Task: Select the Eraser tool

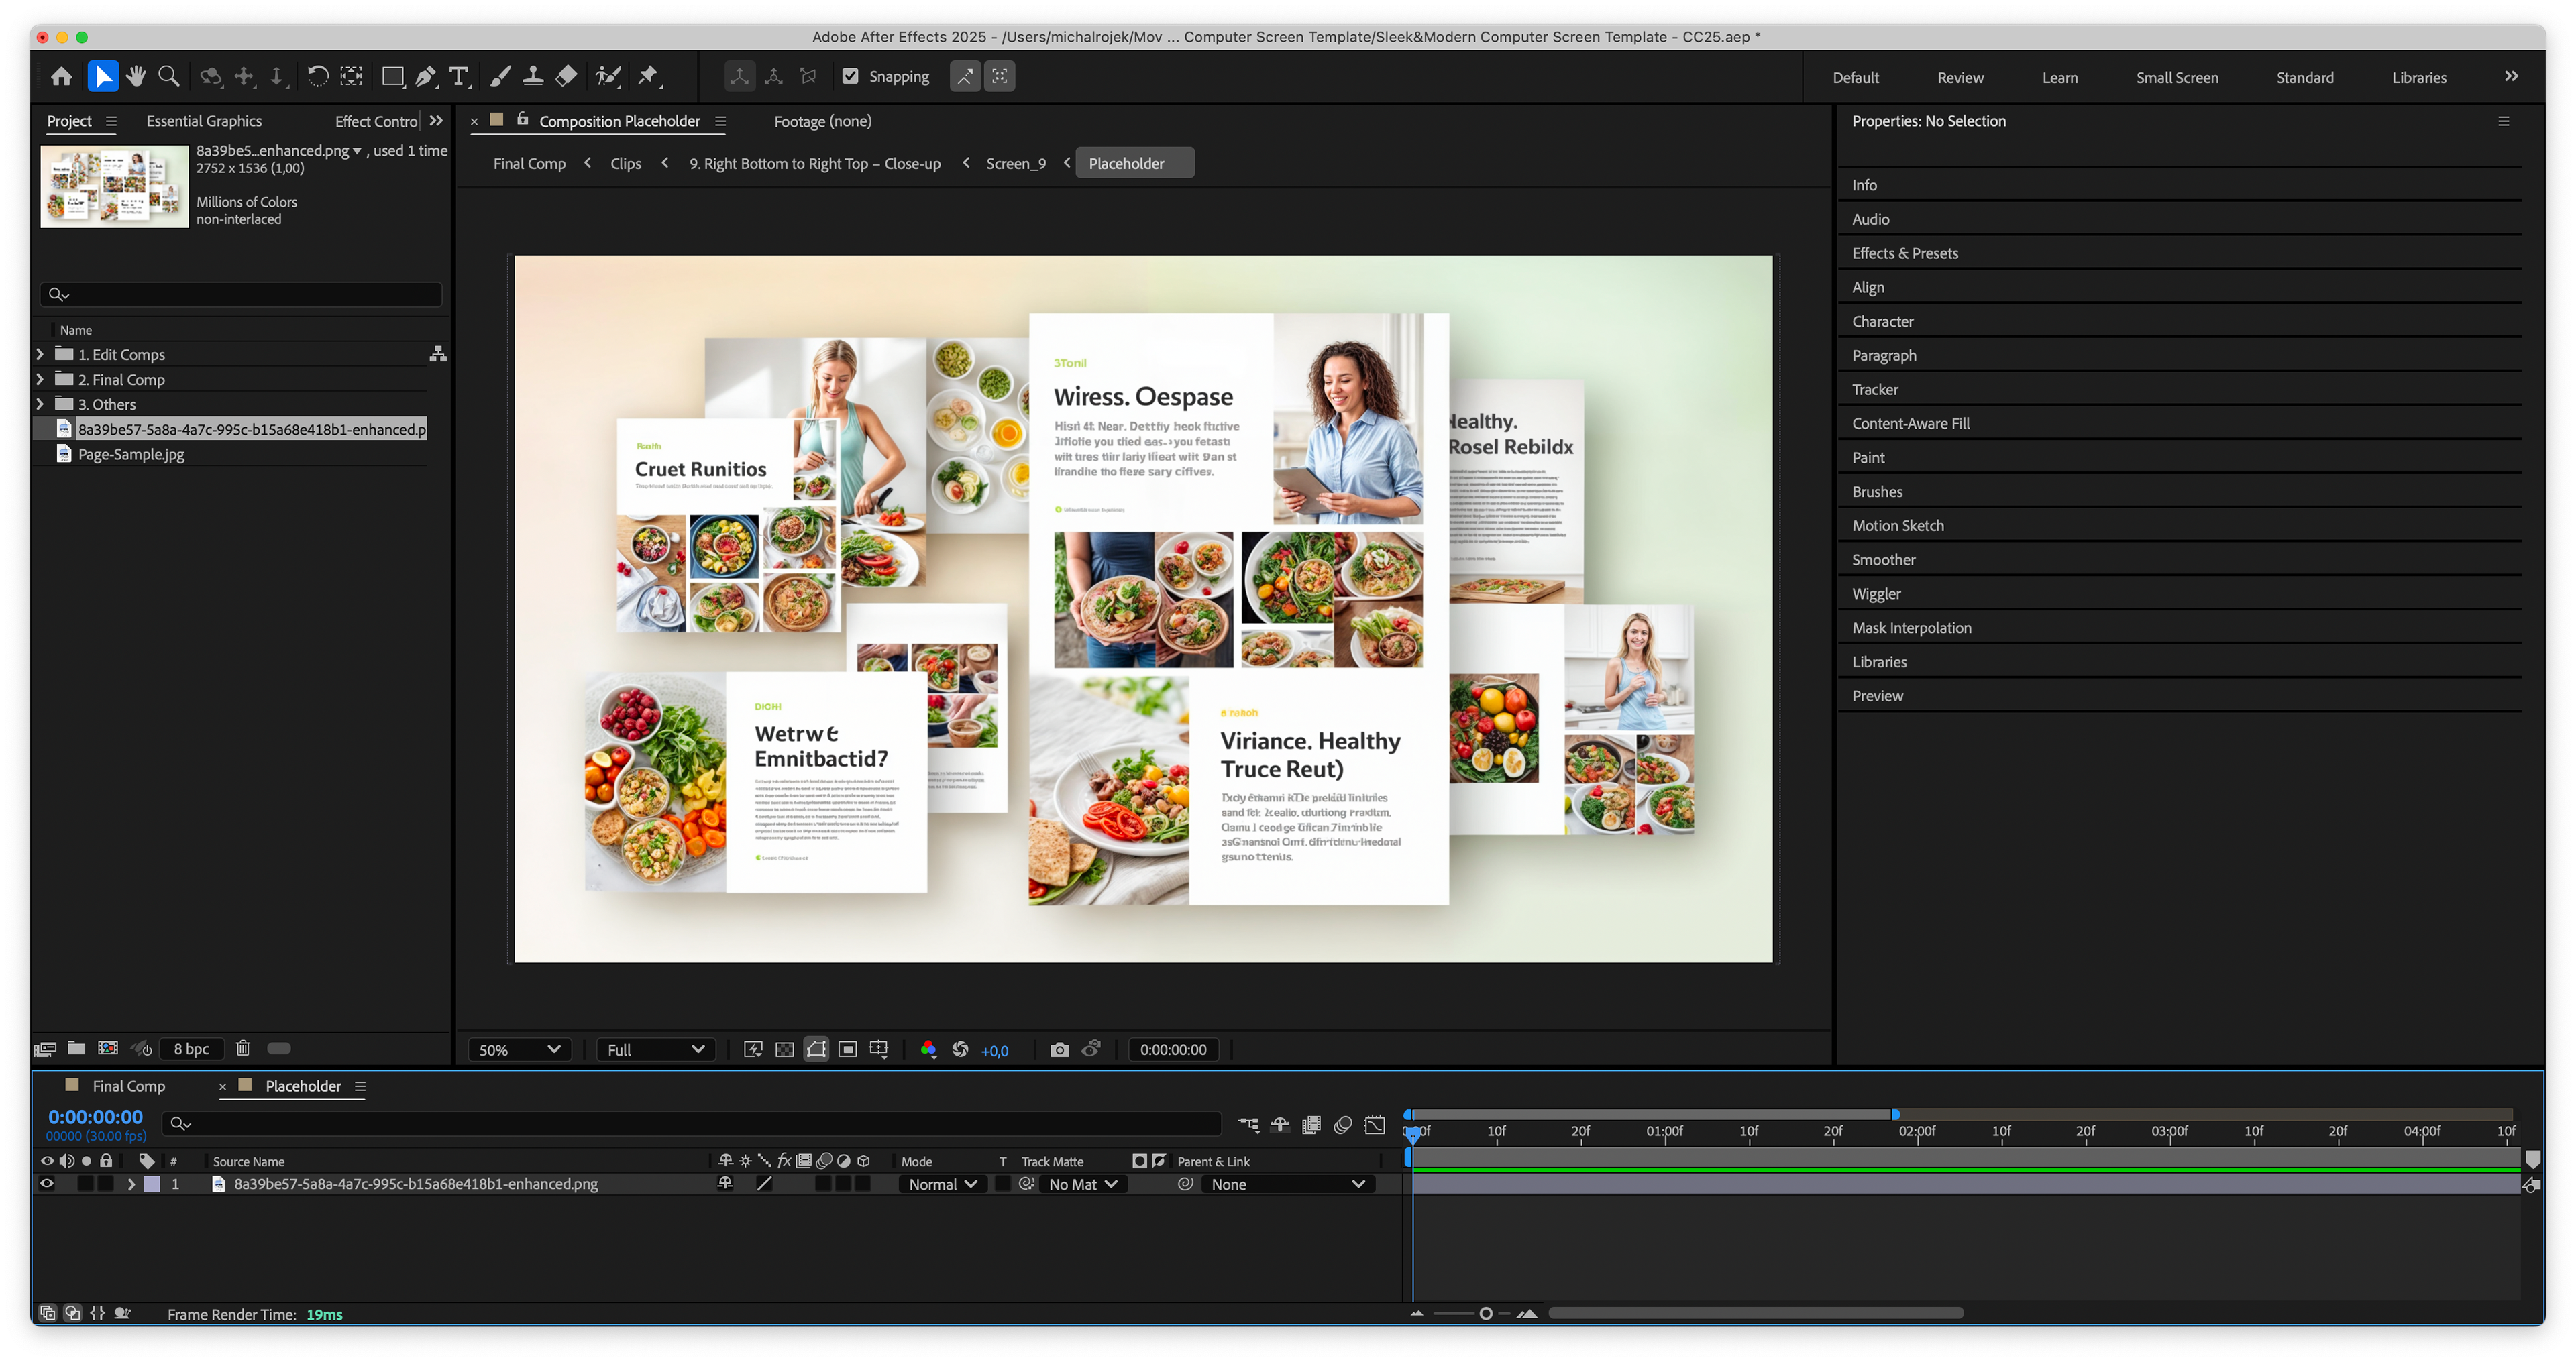Action: pos(566,77)
